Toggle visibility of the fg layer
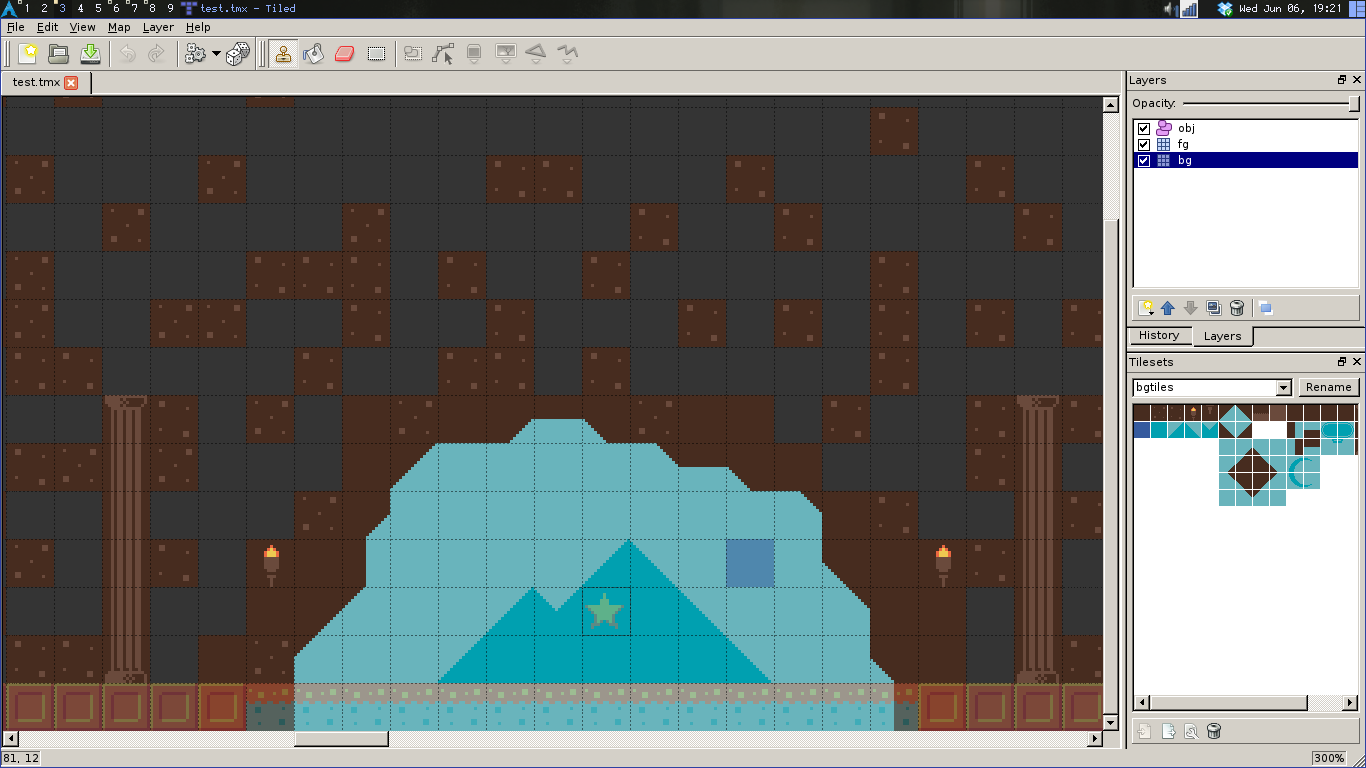This screenshot has width=1366, height=768. pyautogui.click(x=1144, y=144)
